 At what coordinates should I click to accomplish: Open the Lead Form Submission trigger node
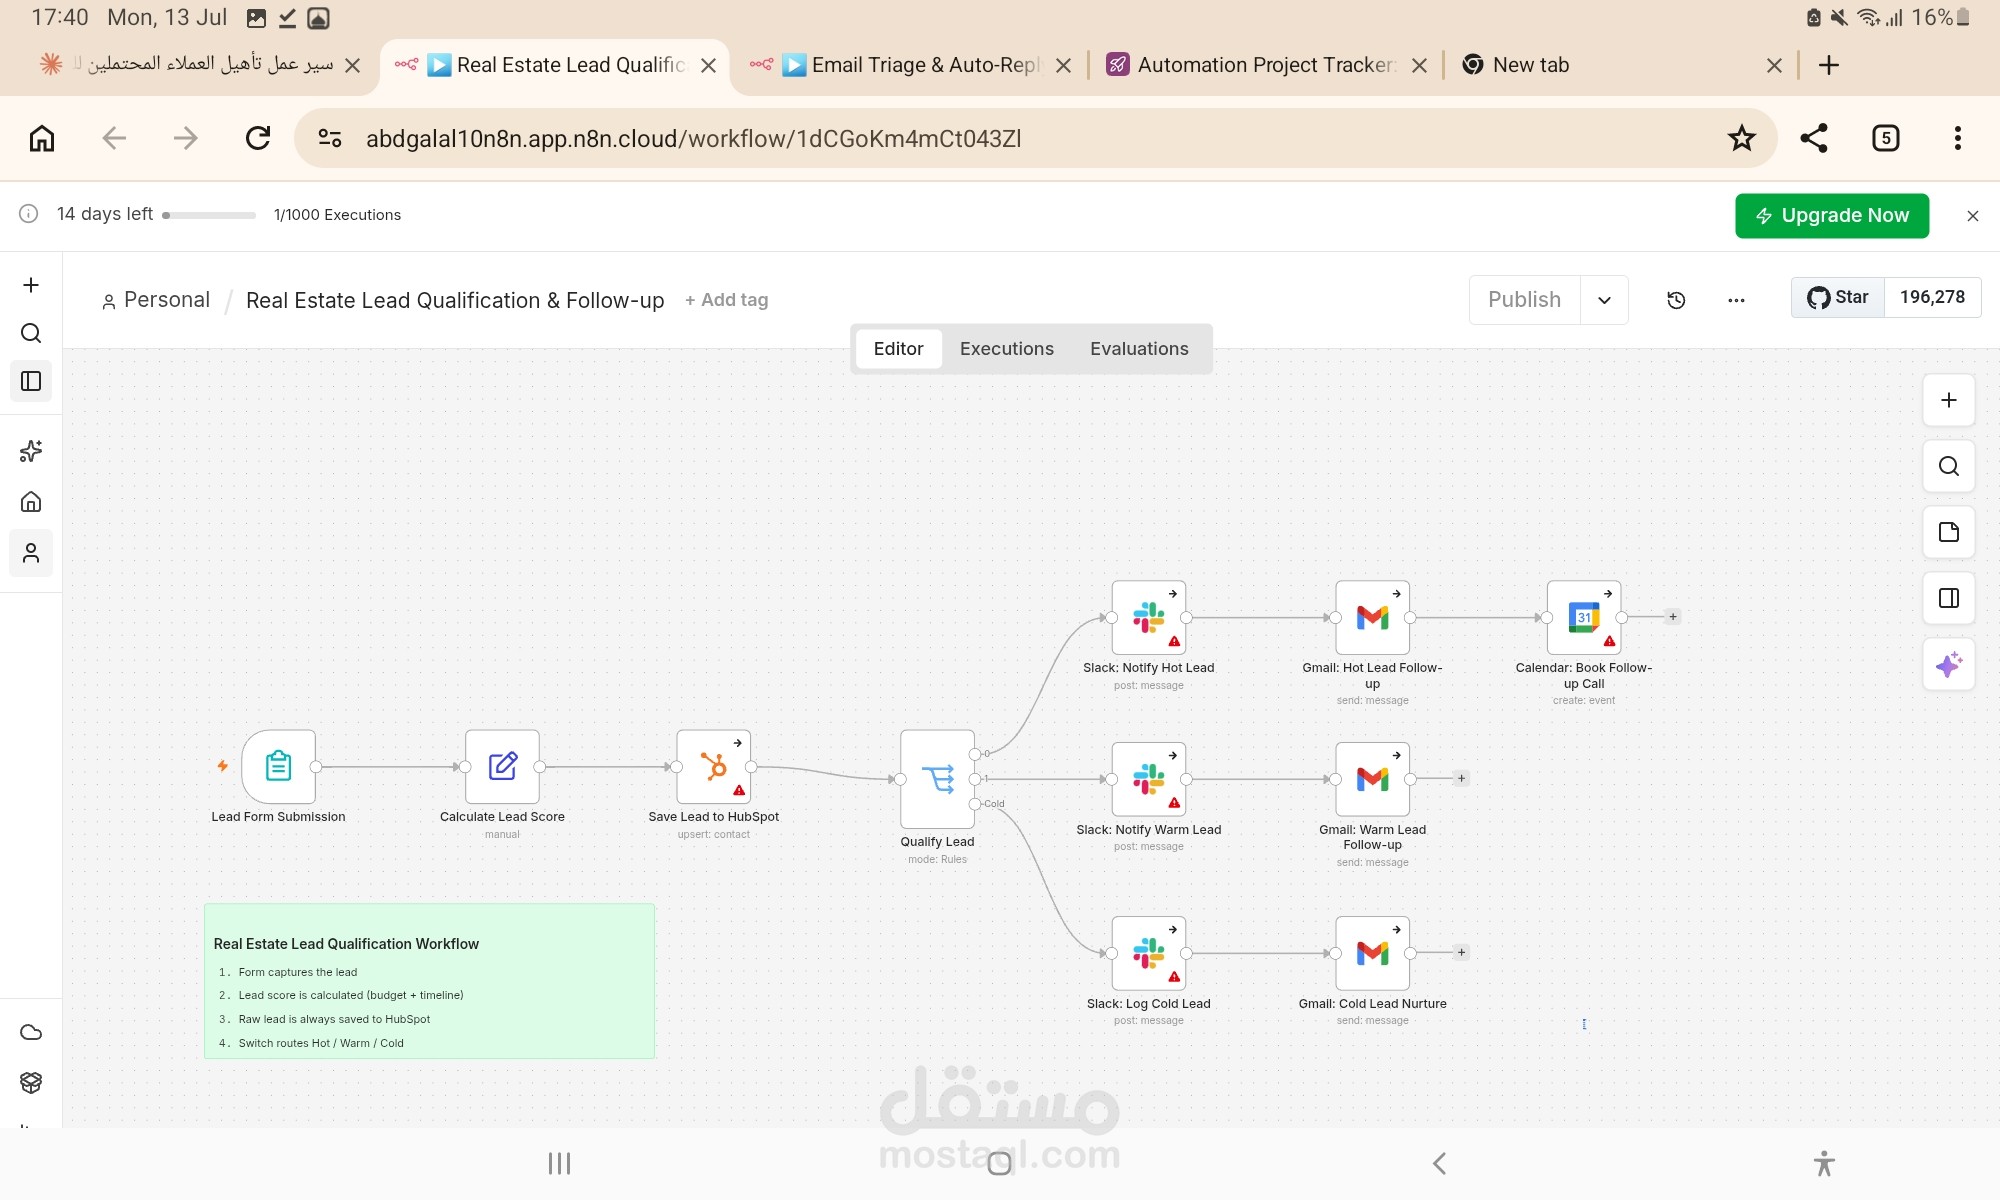[278, 767]
